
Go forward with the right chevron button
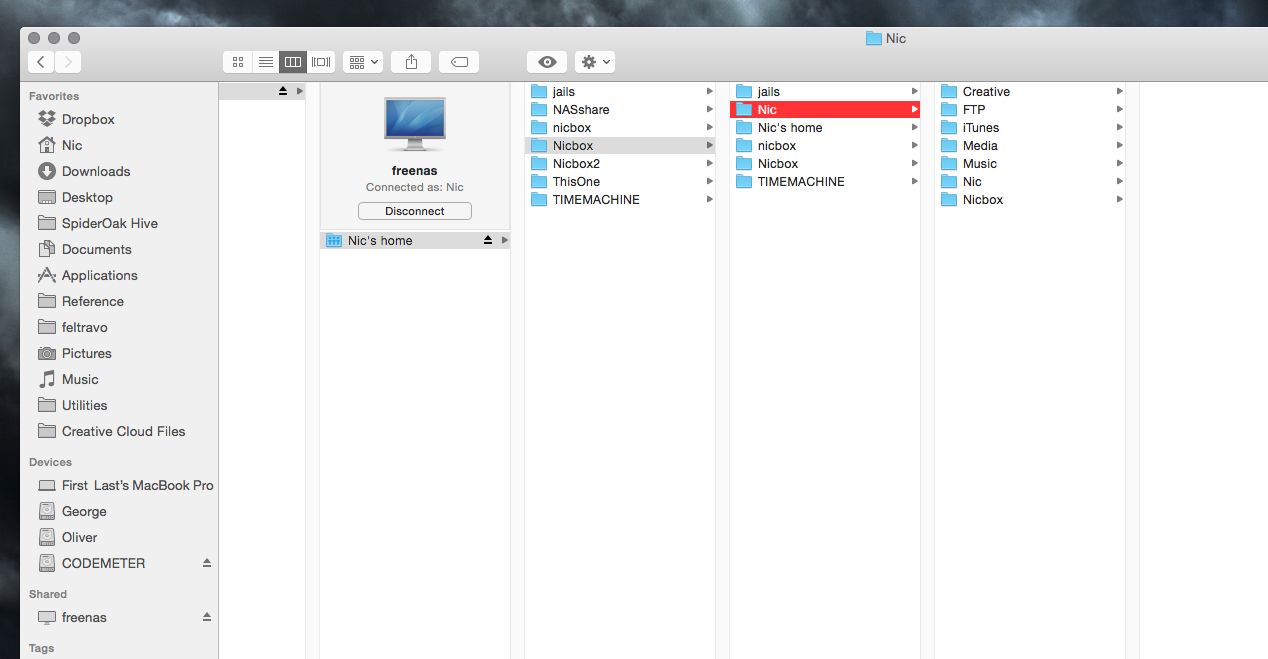tap(68, 62)
